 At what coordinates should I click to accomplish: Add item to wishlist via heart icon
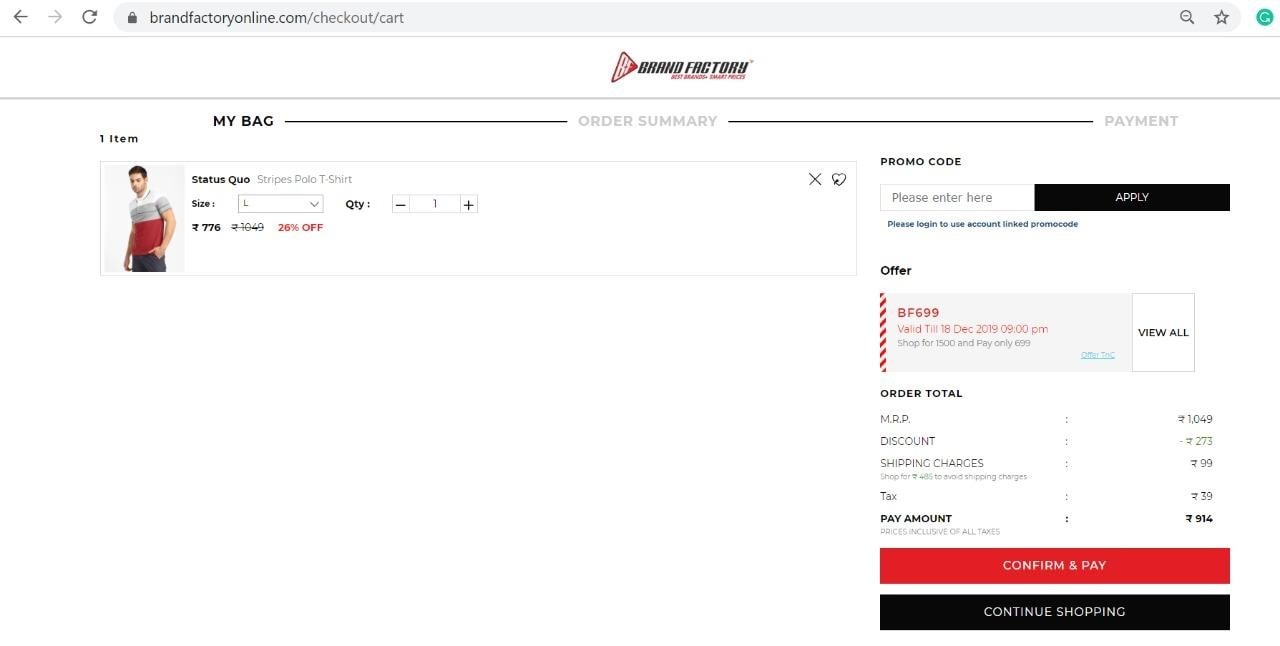pos(839,179)
